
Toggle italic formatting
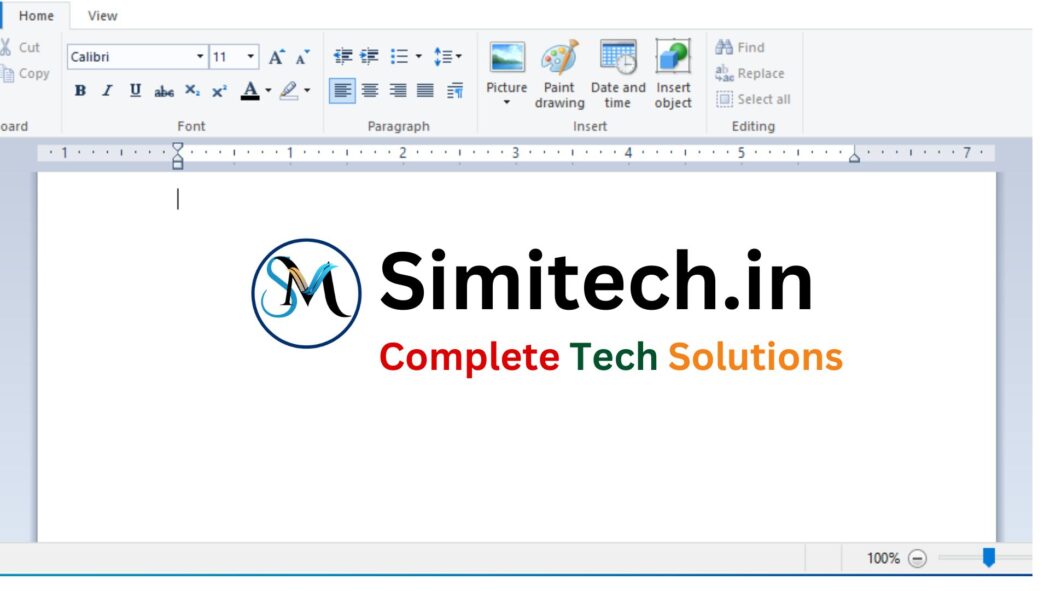(x=106, y=90)
